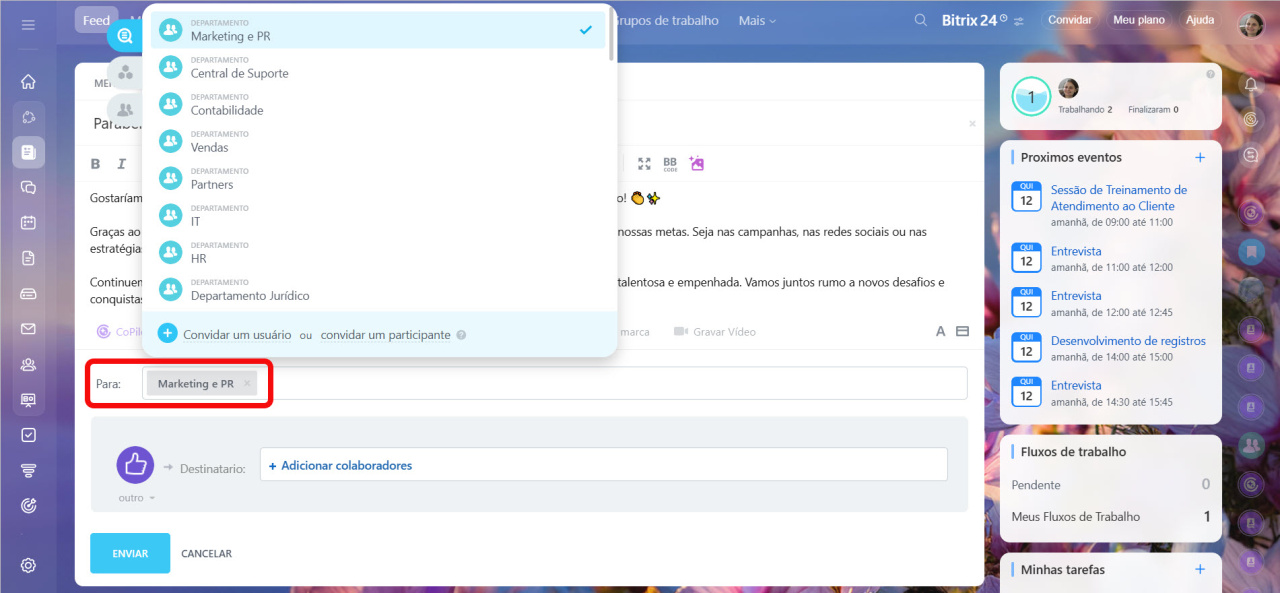Open the notifications bell icon
Image resolution: width=1280 pixels, height=593 pixels.
coord(1250,84)
